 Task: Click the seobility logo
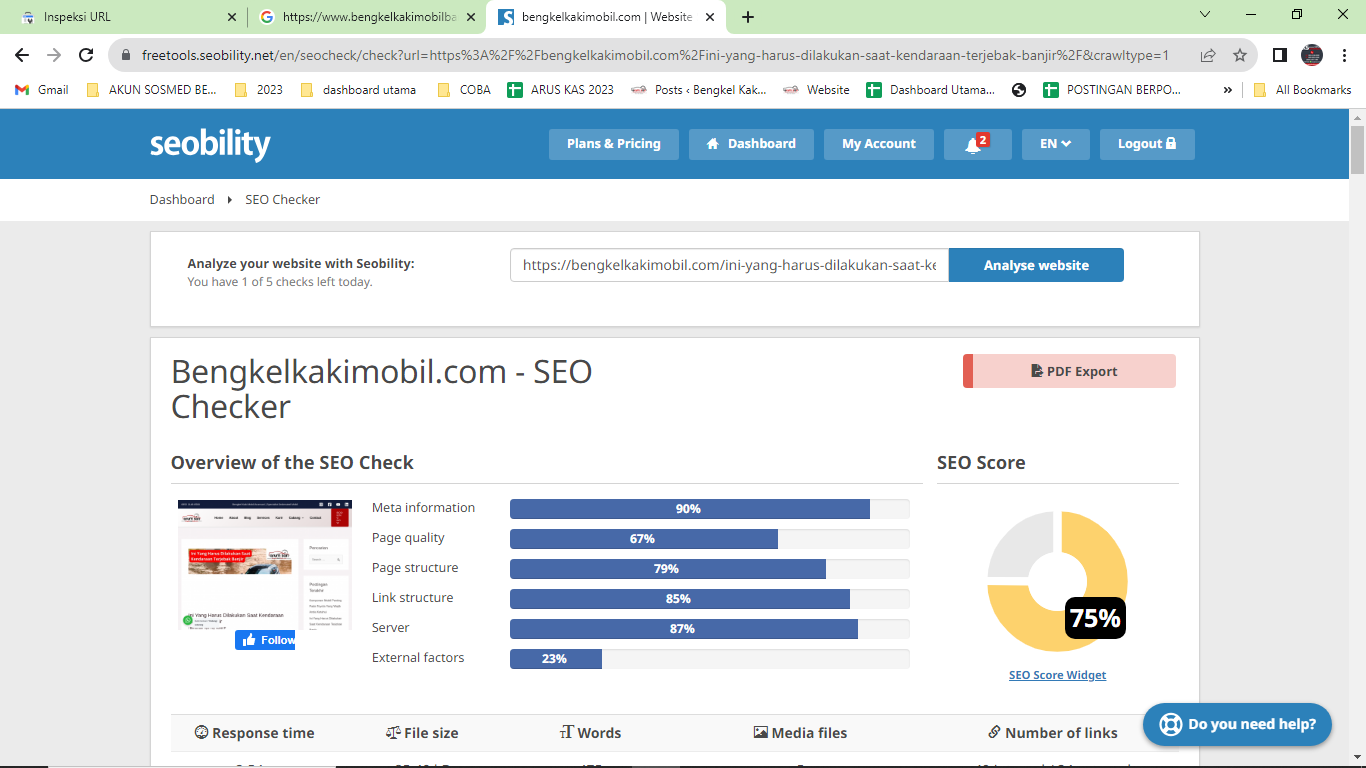pos(210,144)
